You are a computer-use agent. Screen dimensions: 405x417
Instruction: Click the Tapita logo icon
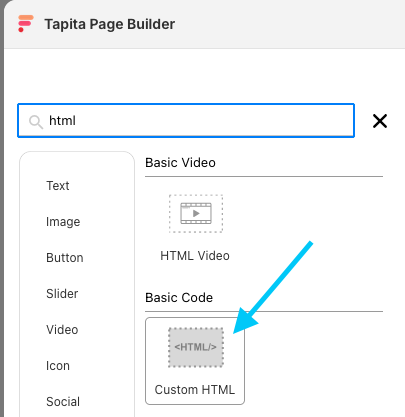(25, 24)
